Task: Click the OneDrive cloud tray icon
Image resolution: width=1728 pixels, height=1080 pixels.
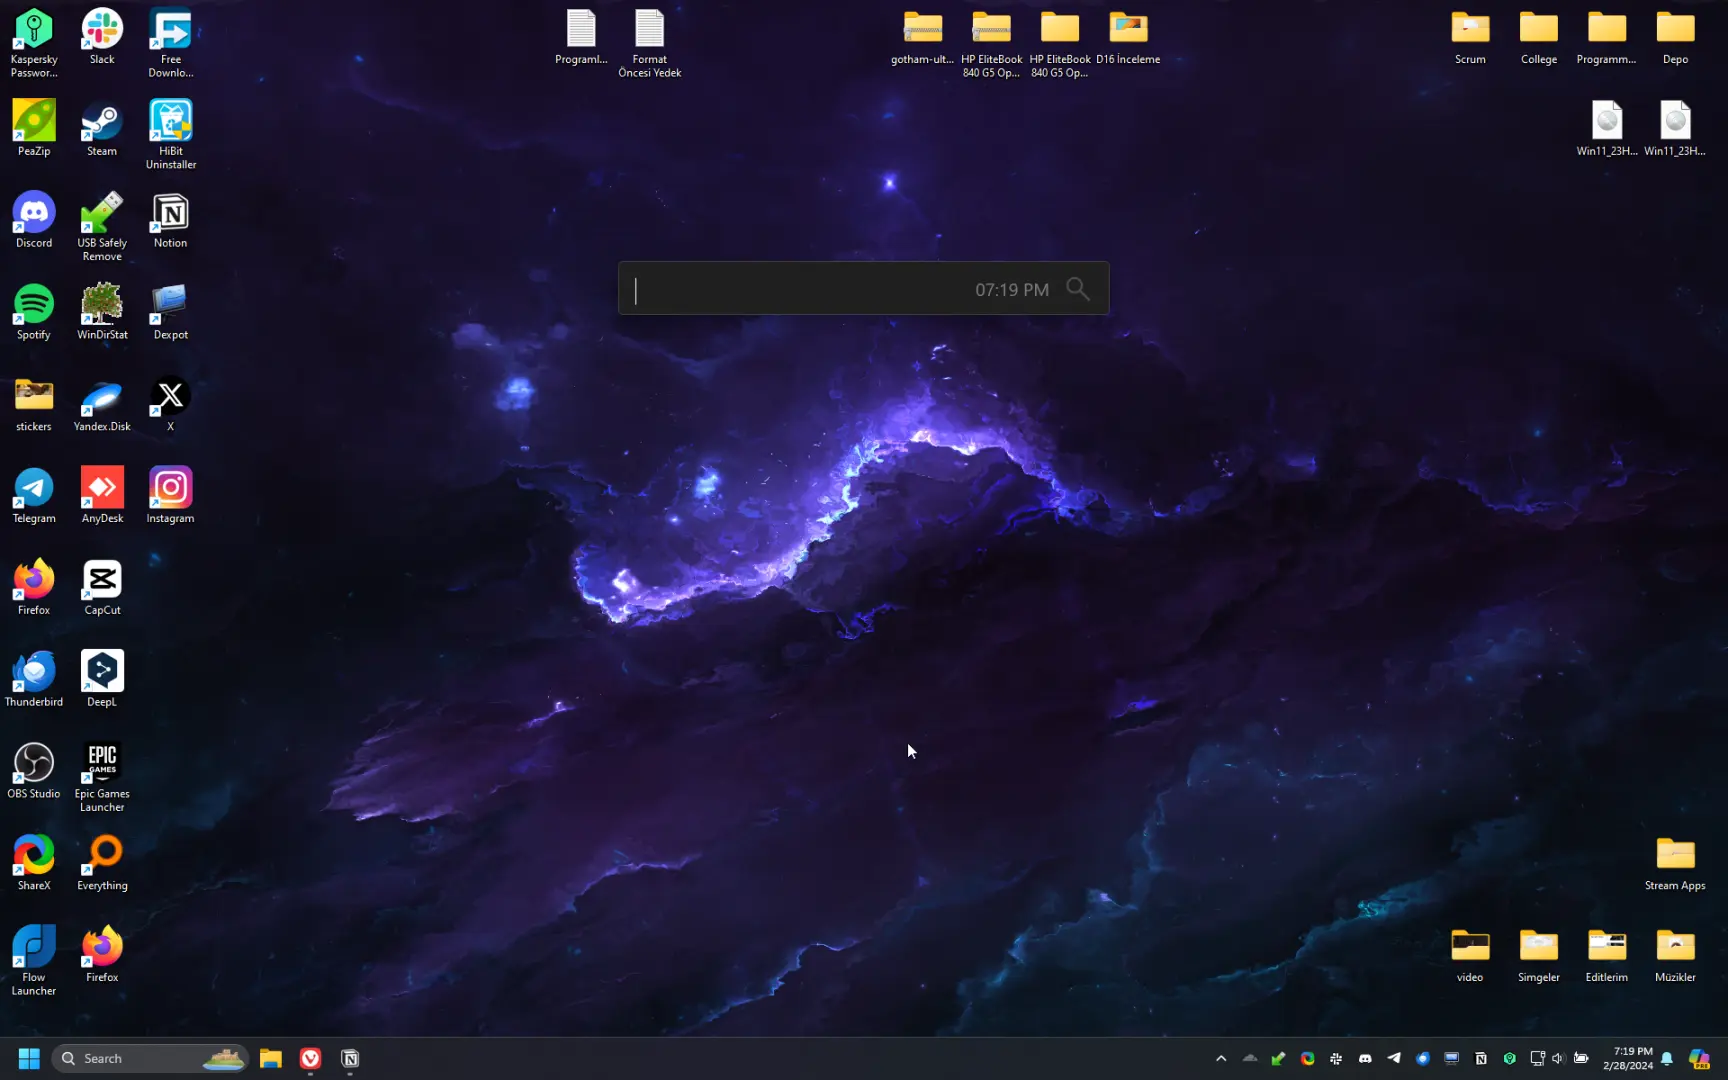Action: [x=1250, y=1058]
